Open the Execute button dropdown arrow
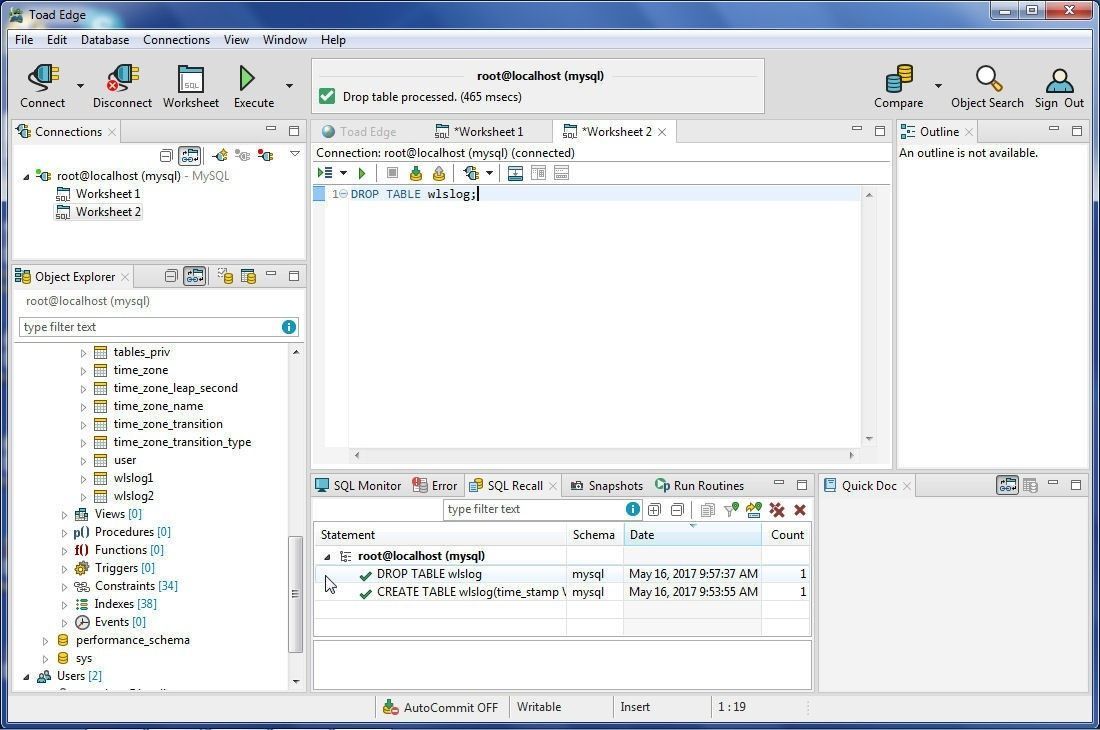Image resolution: width=1100 pixels, height=730 pixels. click(289, 86)
